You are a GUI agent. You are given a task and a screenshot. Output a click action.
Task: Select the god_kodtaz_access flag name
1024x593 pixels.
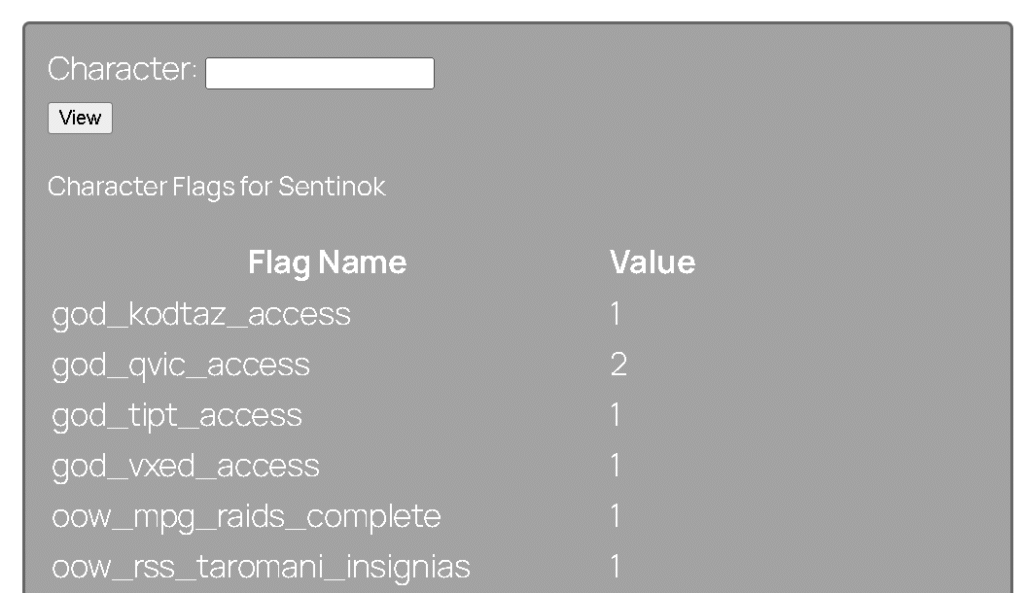click(201, 315)
